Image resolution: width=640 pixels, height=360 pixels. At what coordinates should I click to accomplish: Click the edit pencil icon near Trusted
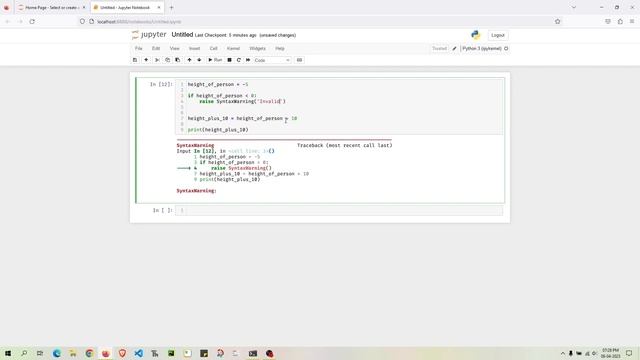(454, 49)
